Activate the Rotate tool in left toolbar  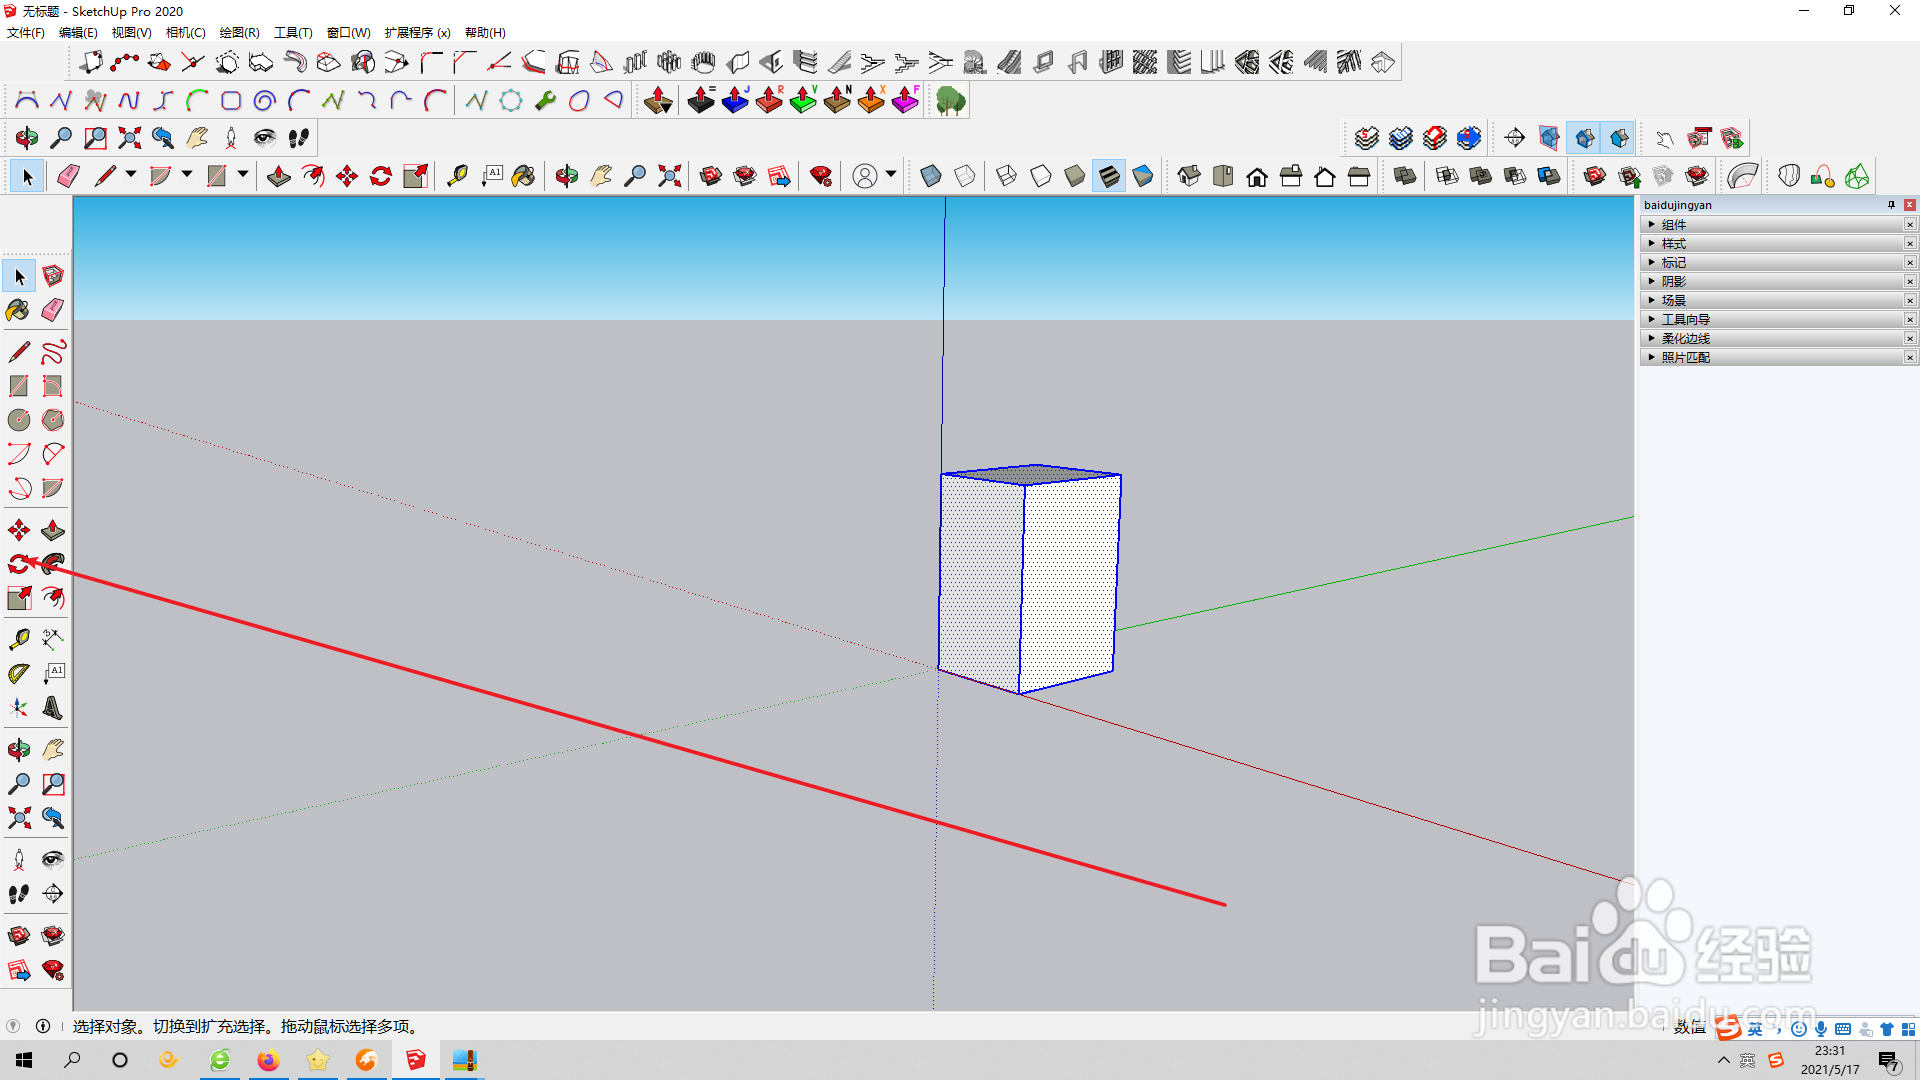(19, 564)
